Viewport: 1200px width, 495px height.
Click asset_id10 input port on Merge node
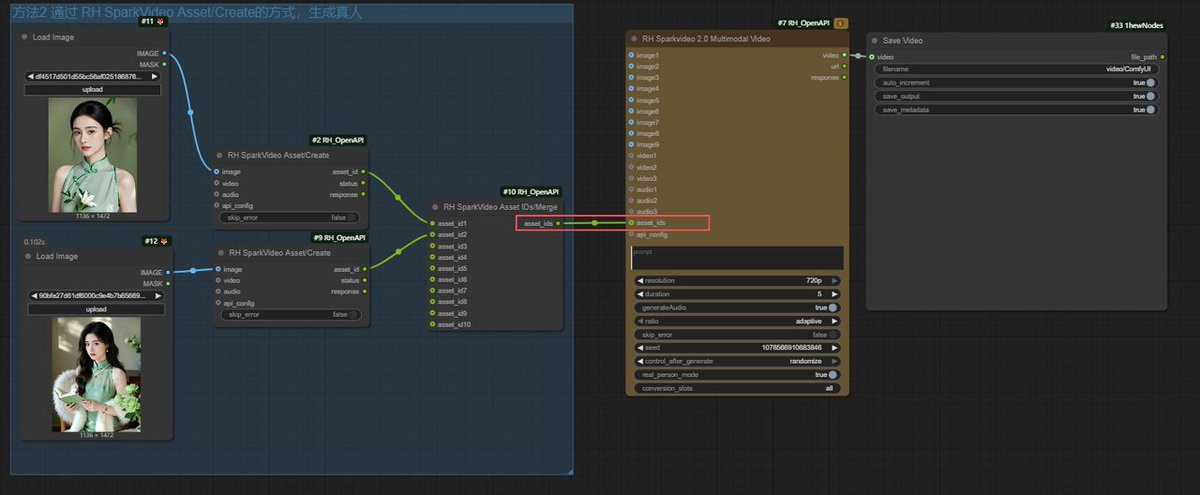pyautogui.click(x=430, y=324)
